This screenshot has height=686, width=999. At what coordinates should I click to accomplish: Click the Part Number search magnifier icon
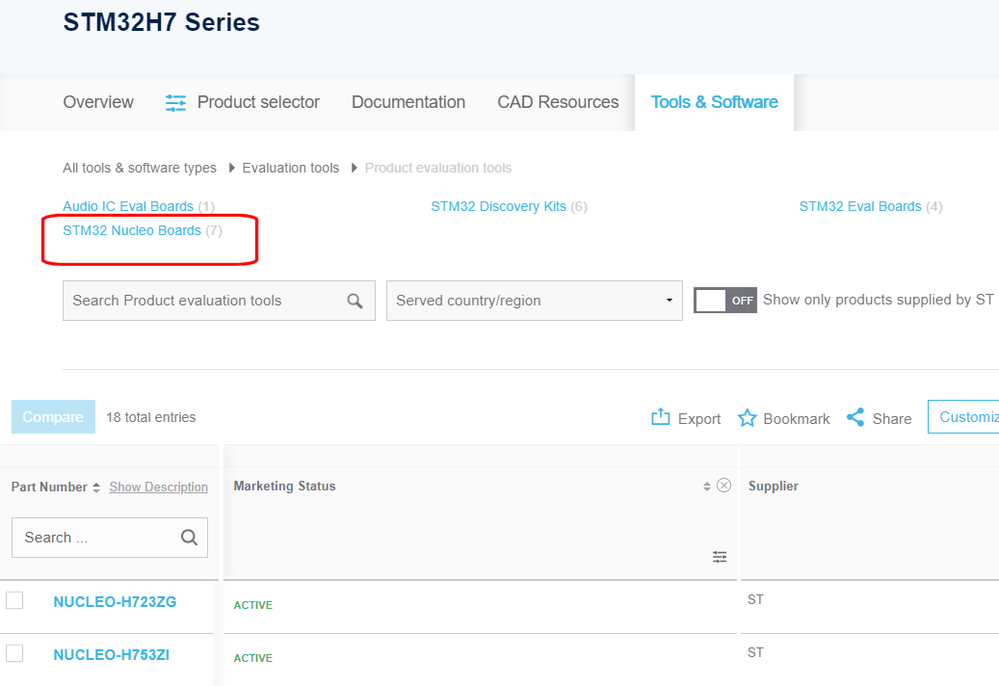189,538
